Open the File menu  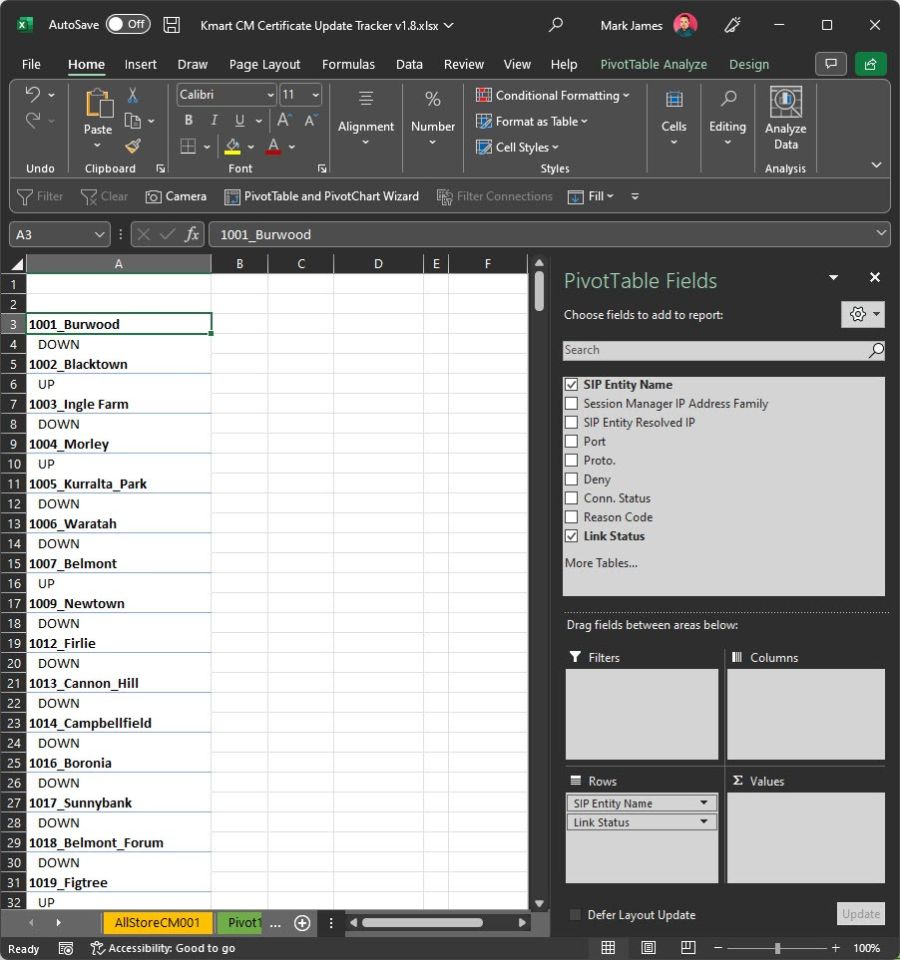pos(31,64)
